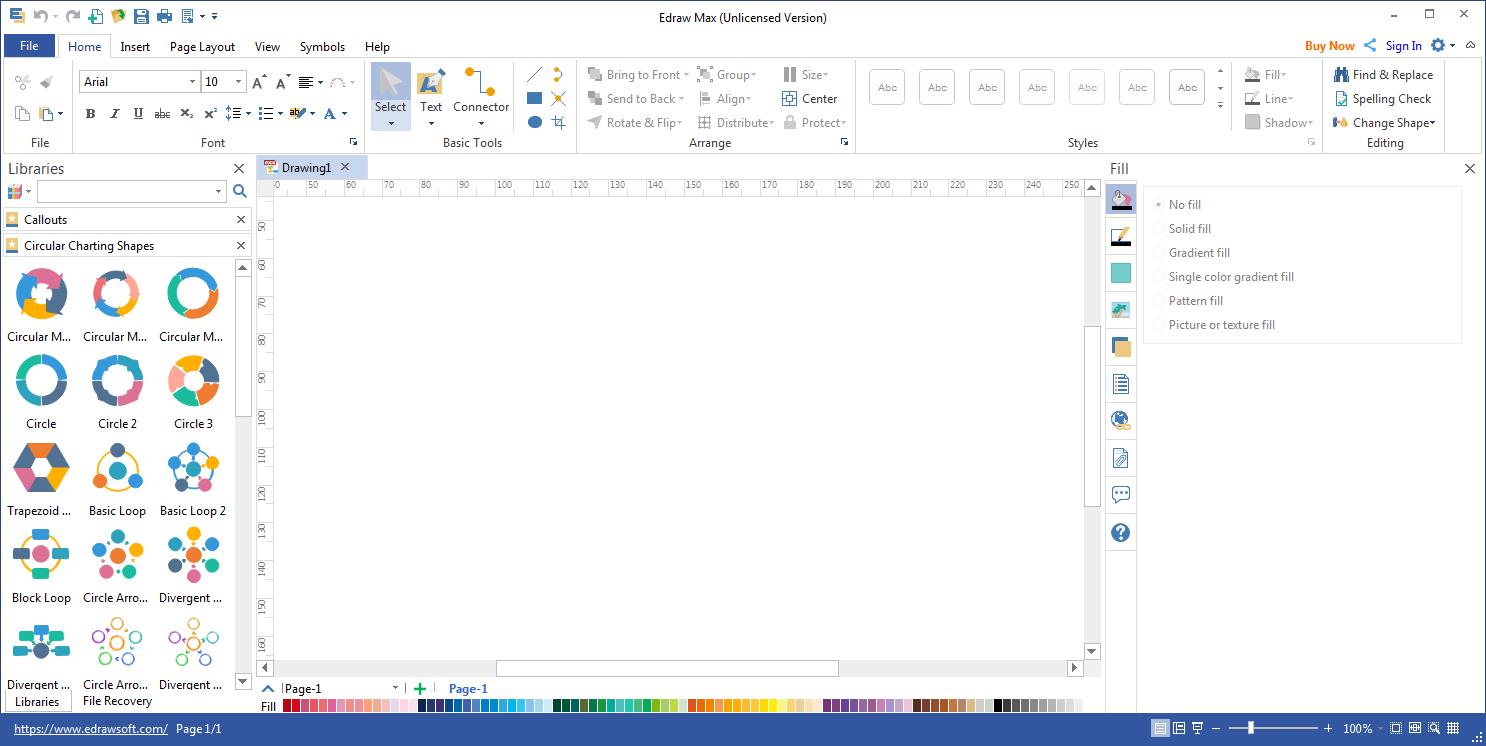Open the Comments side panel icon

click(x=1121, y=494)
